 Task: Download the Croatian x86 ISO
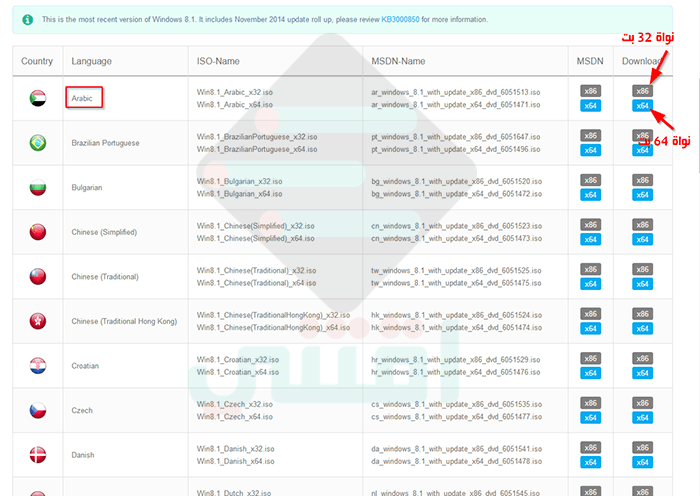[642, 358]
